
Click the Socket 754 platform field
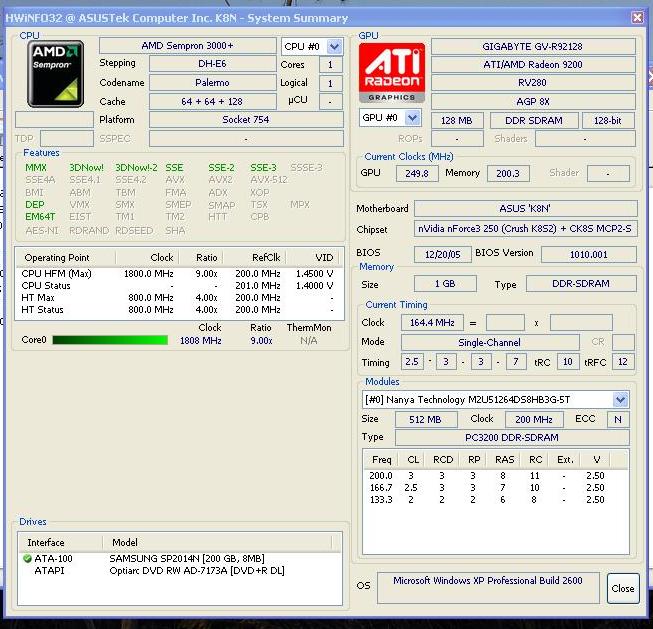click(246, 120)
